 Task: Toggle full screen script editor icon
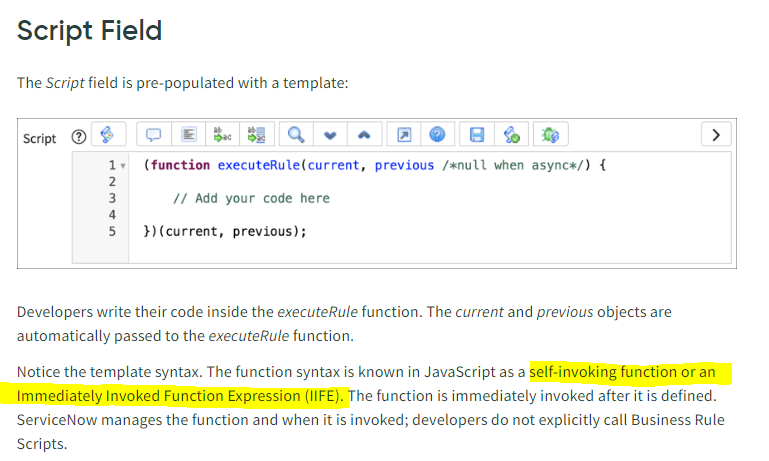coord(404,135)
